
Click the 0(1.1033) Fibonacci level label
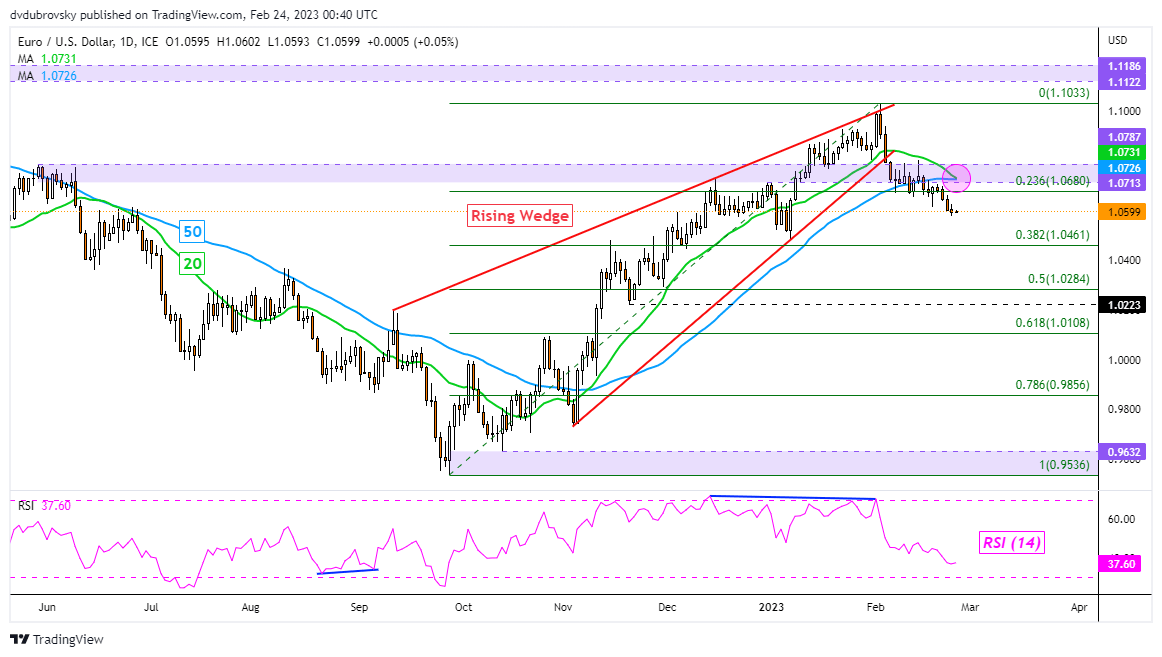click(x=1064, y=93)
